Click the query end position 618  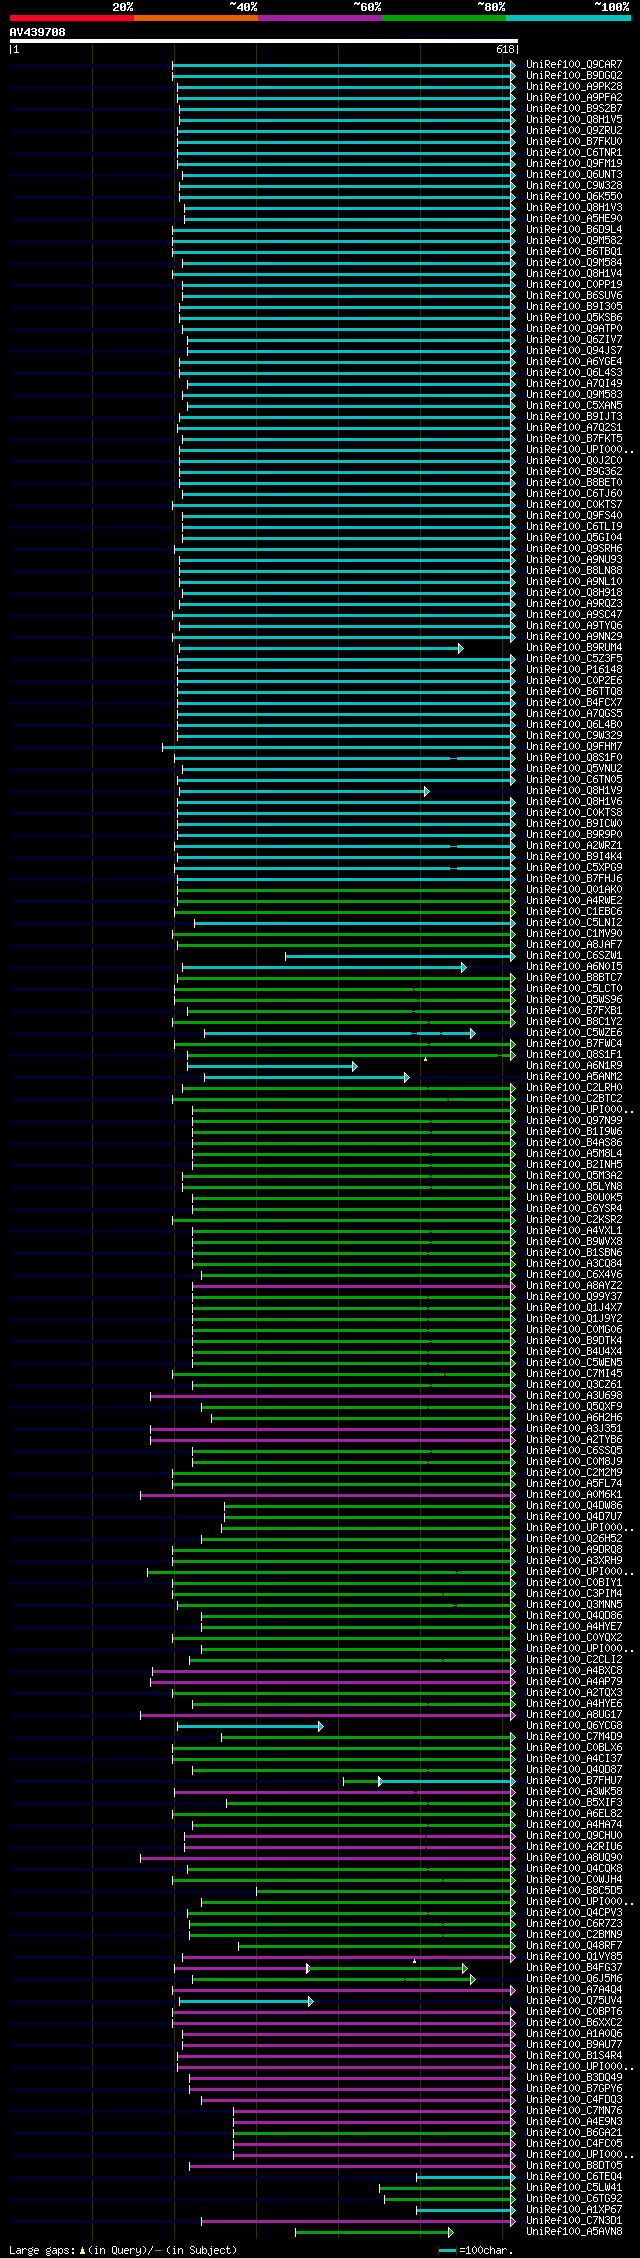505,49
